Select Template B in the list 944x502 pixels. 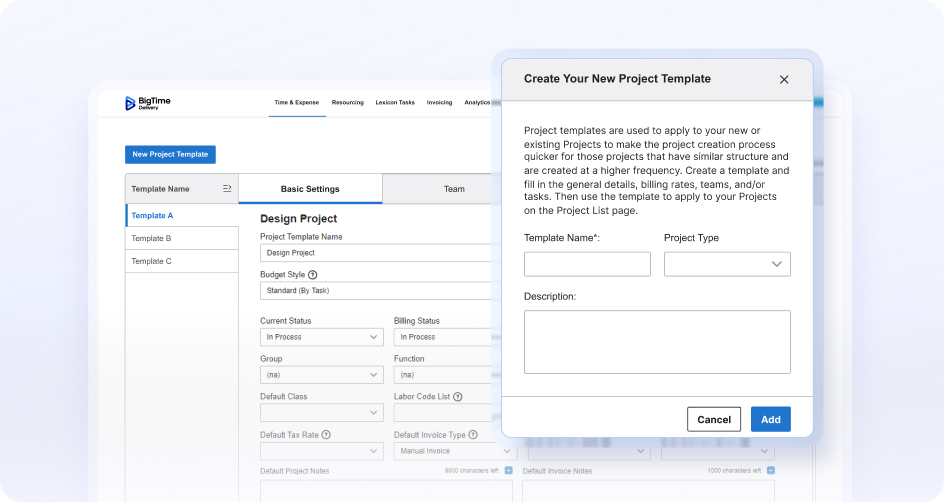(182, 238)
